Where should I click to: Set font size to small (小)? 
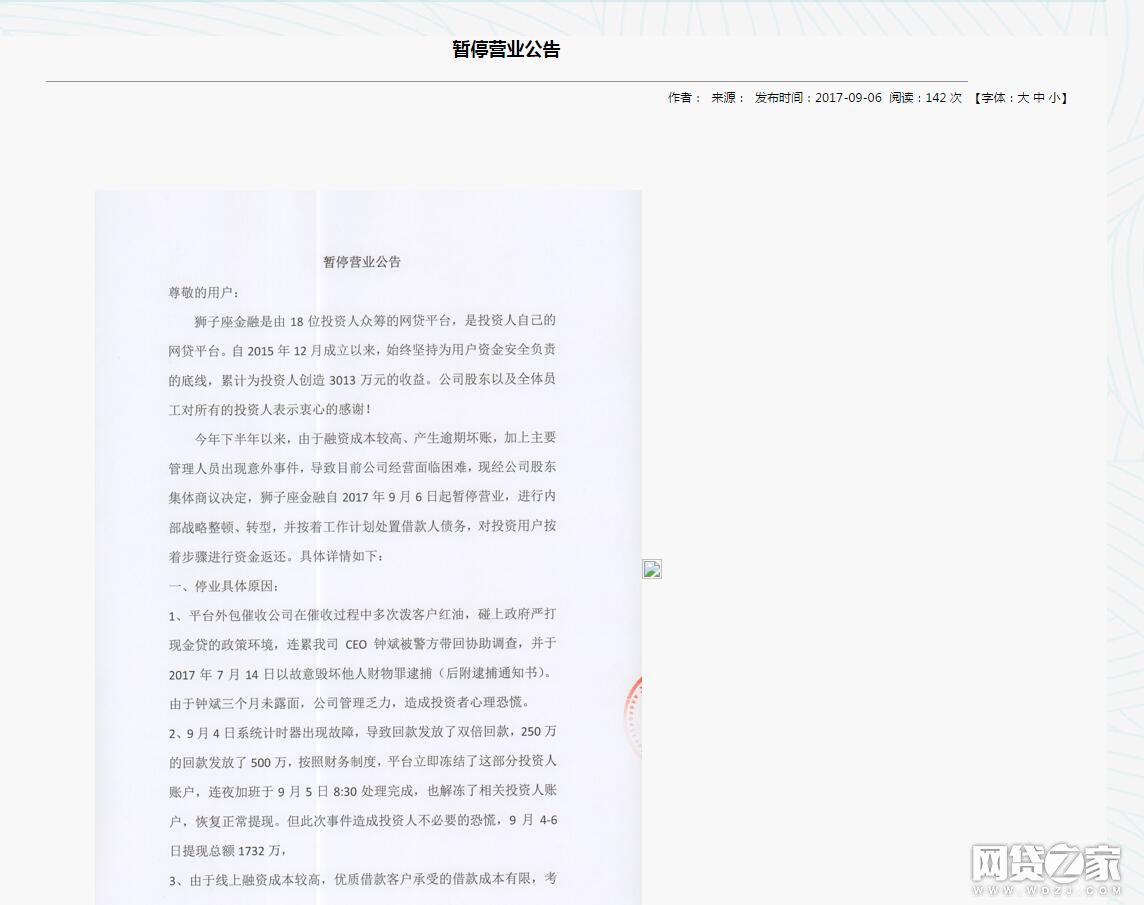pos(1055,98)
